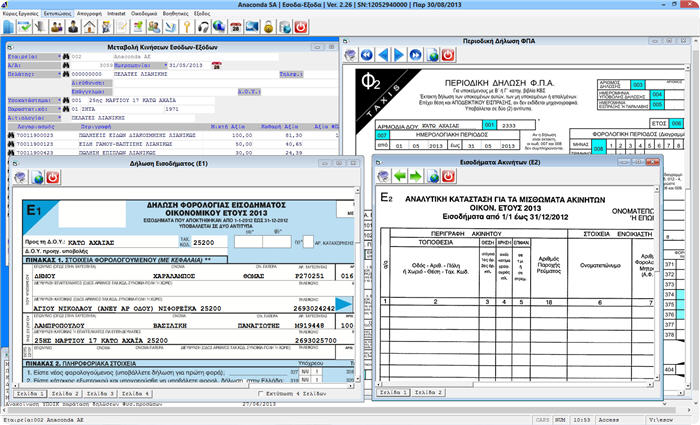The width and height of the screenshot is (700, 425).
Task: Click the red power button in ΦΠΑ window
Action: point(448,55)
